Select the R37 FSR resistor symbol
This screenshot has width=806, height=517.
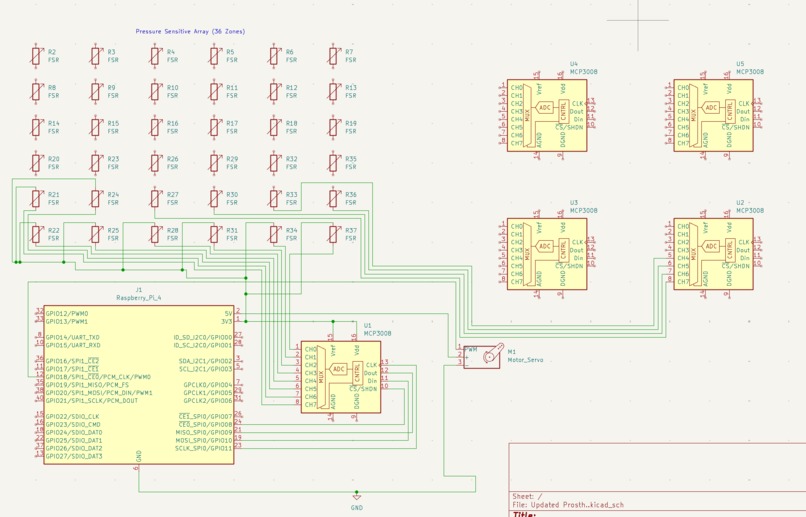tap(333, 234)
